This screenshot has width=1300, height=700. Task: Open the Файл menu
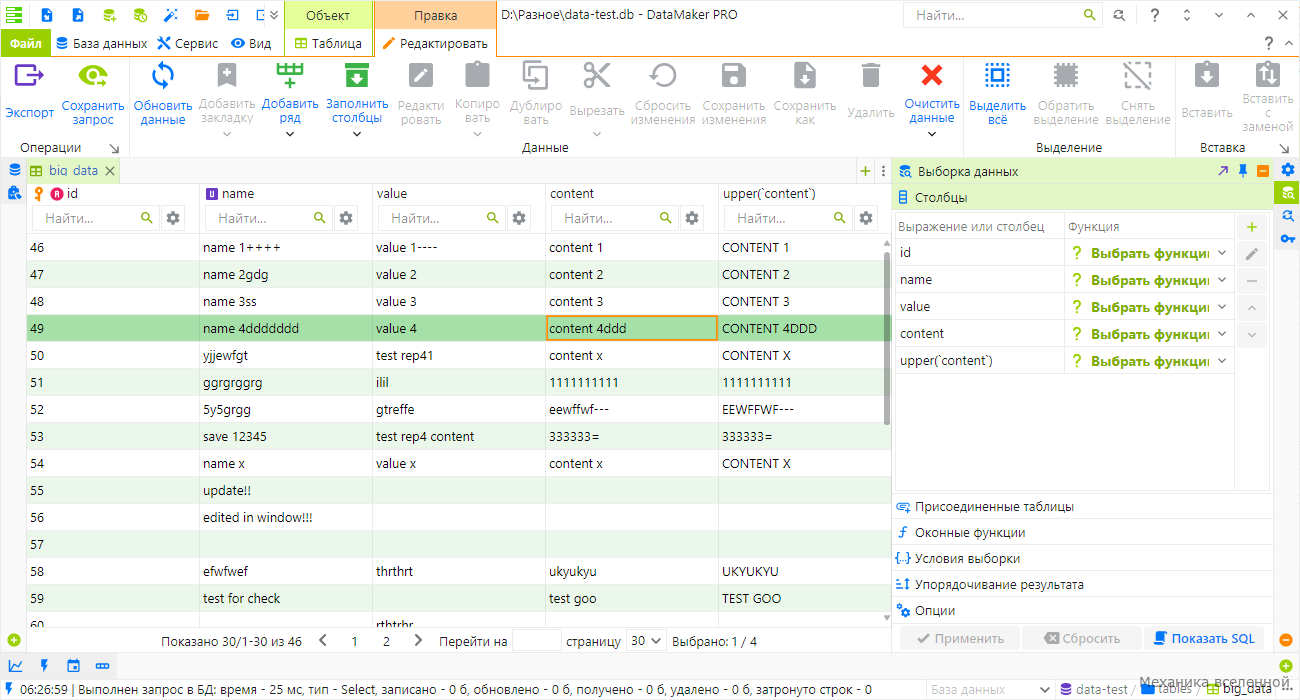[x=25, y=43]
